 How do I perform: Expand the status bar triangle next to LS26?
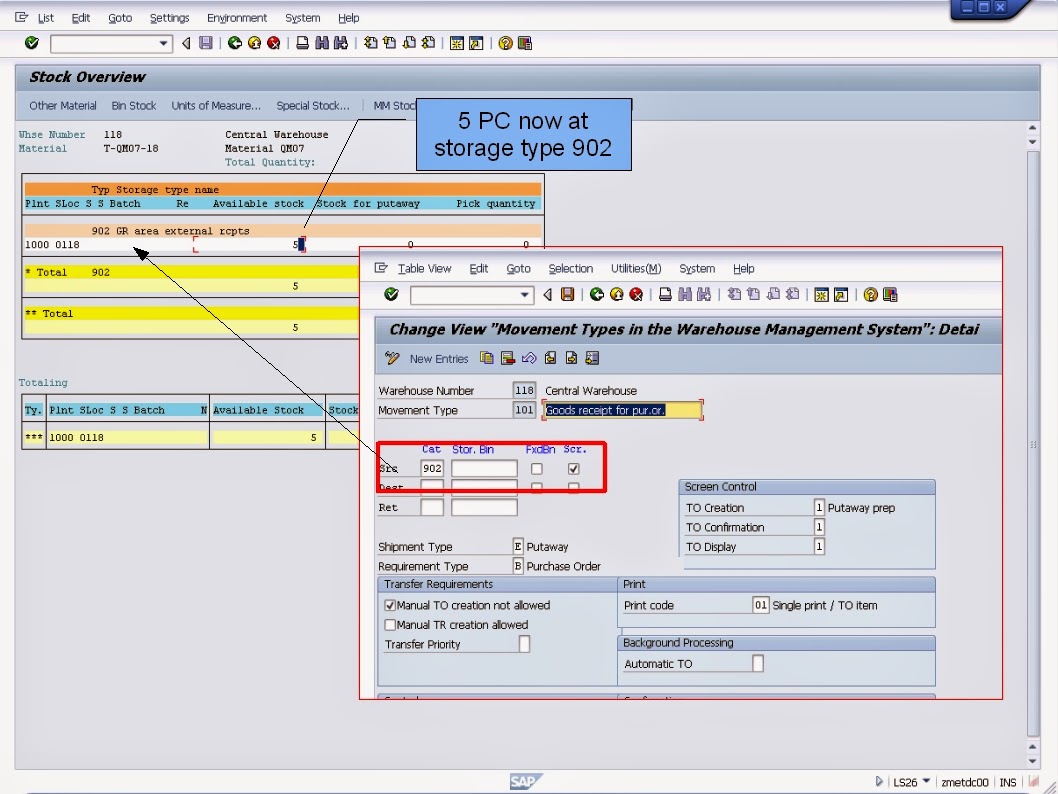coord(879,781)
